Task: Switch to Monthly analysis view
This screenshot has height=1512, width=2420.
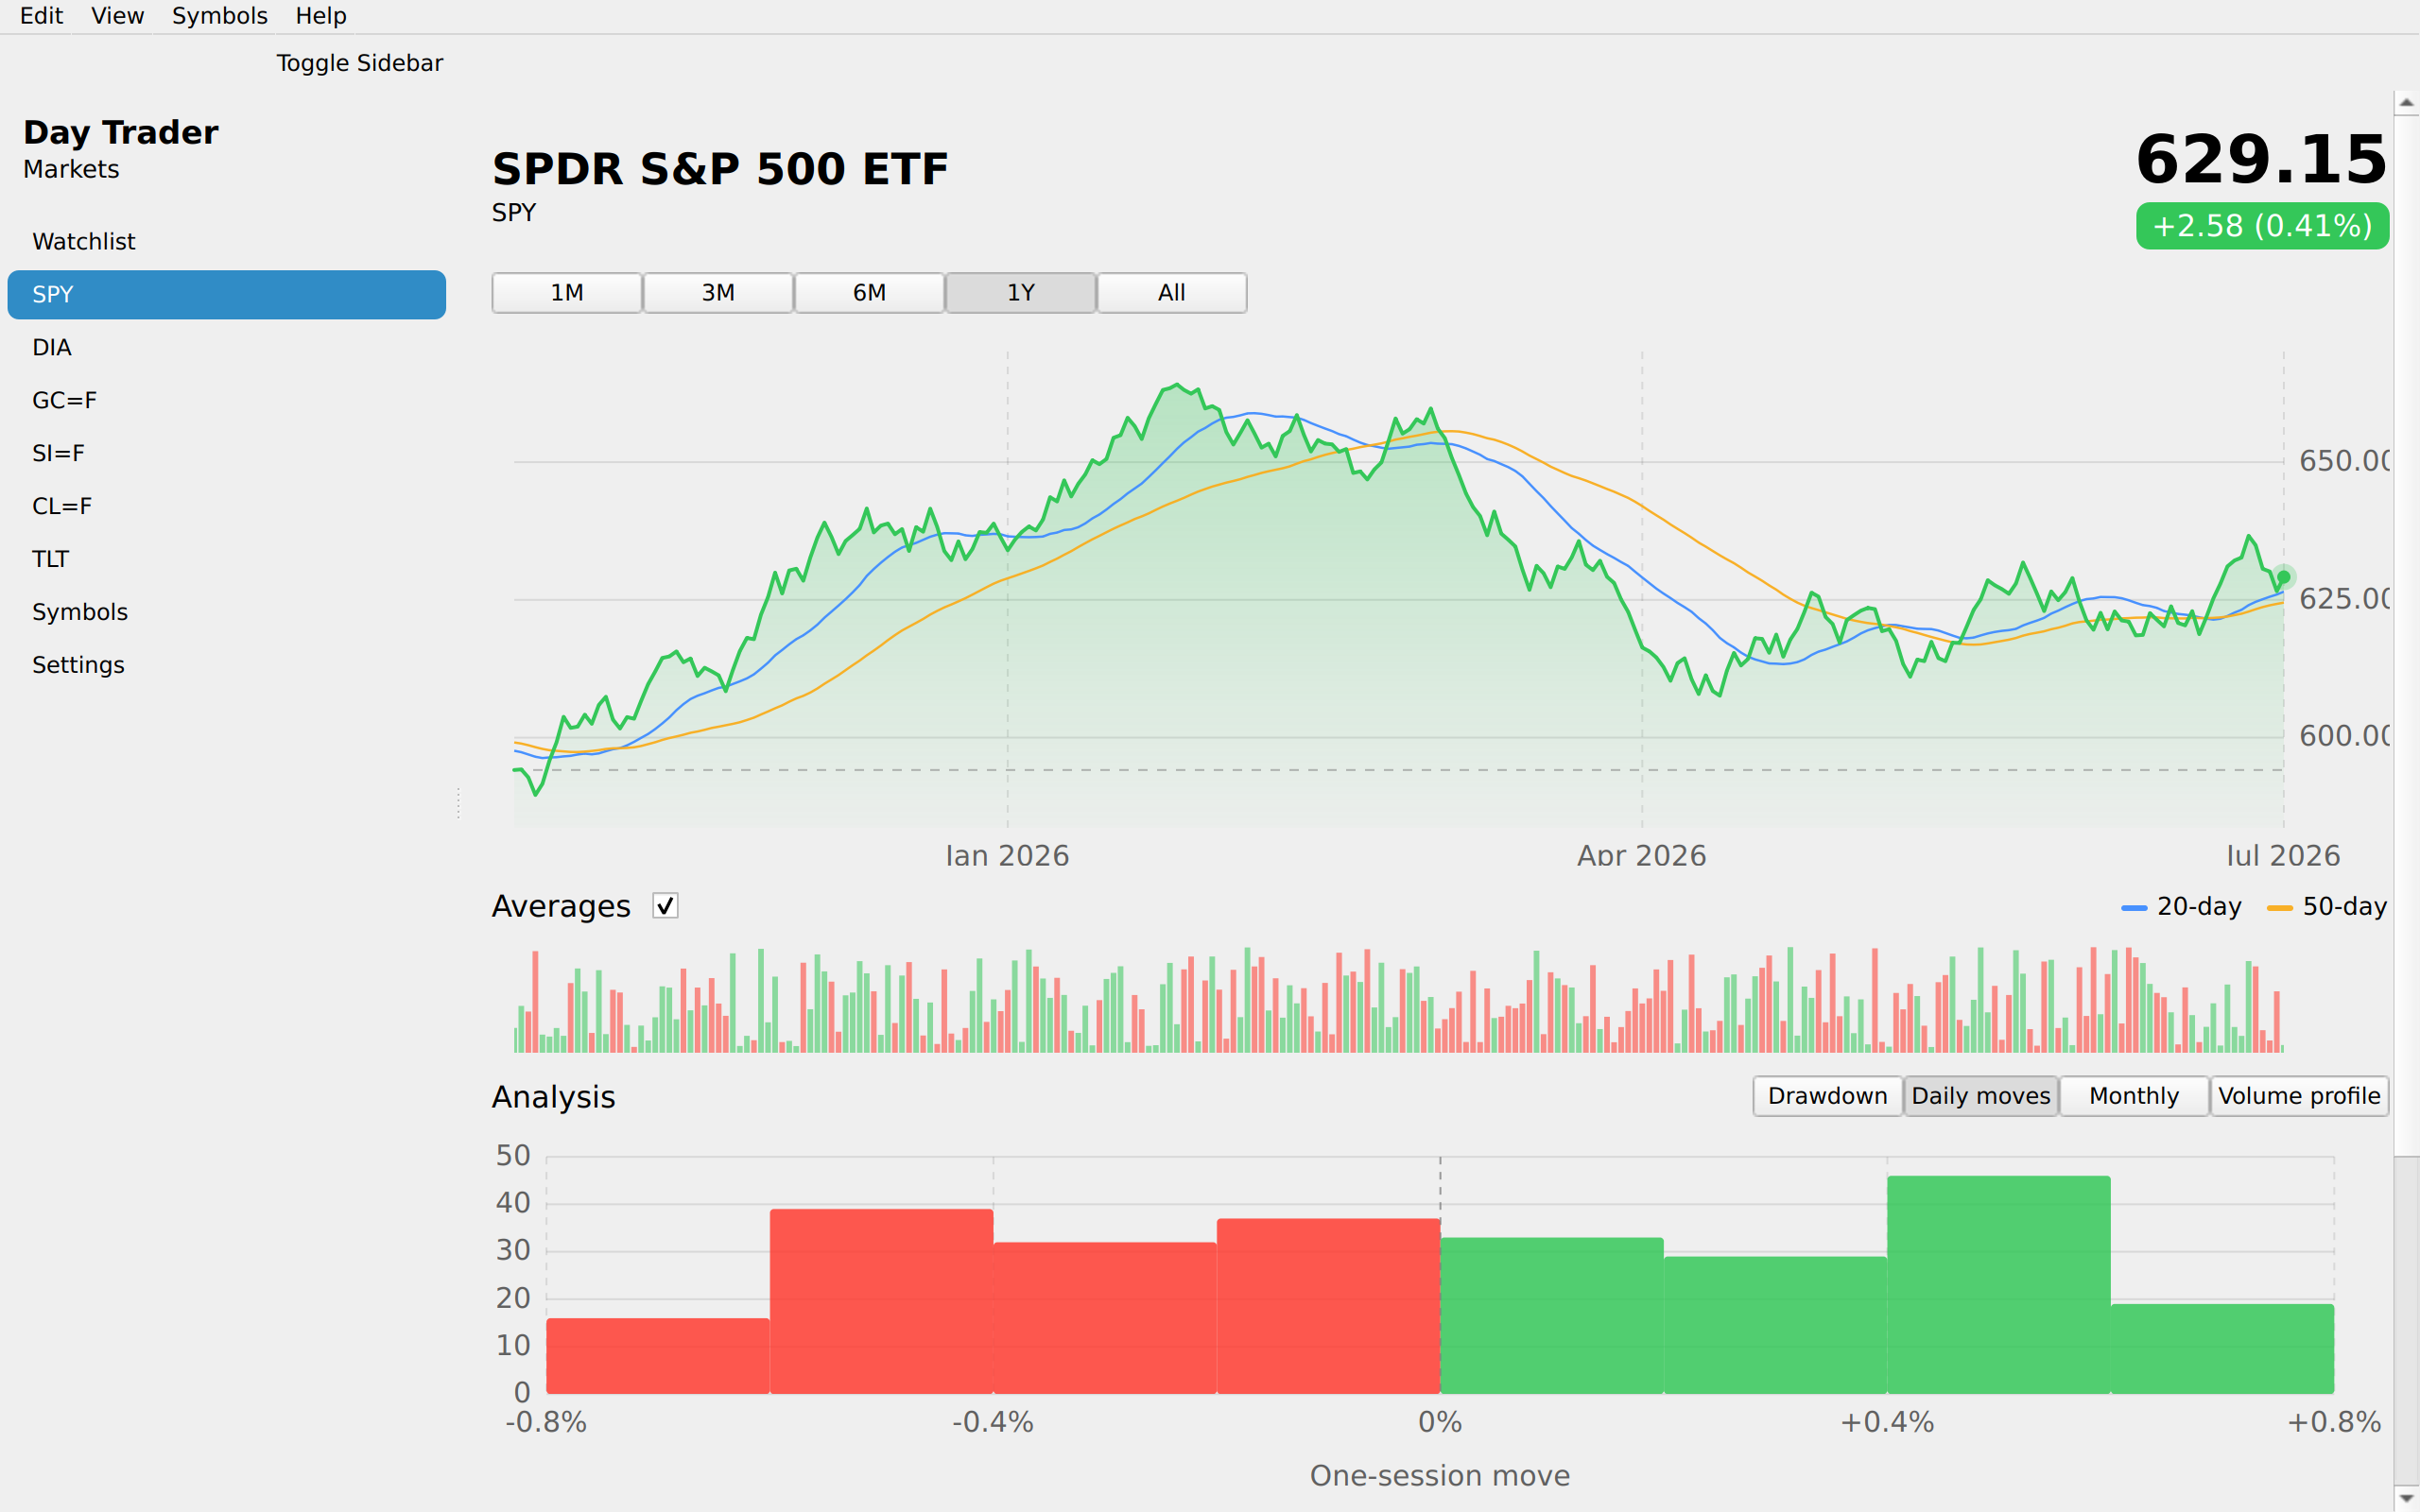Action: [x=2133, y=1096]
